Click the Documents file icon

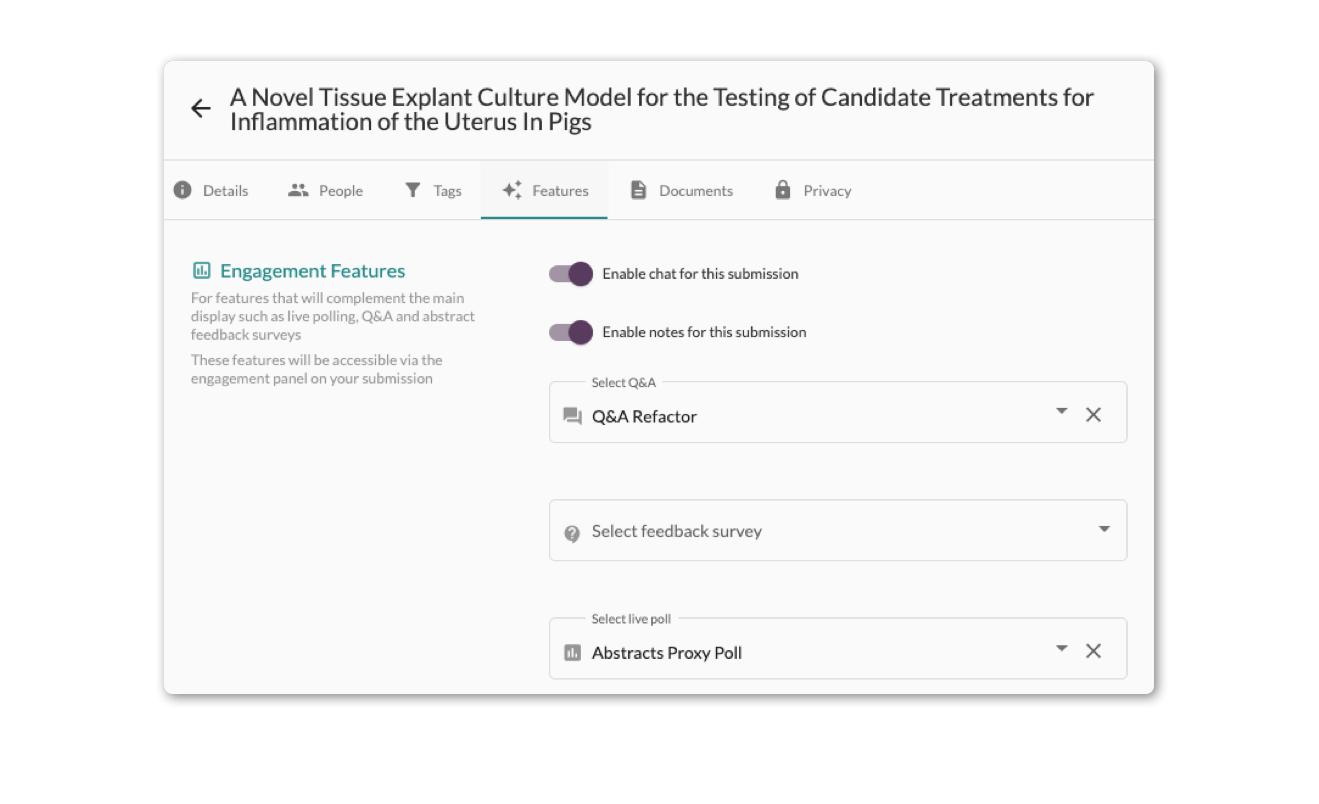pyautogui.click(x=638, y=190)
